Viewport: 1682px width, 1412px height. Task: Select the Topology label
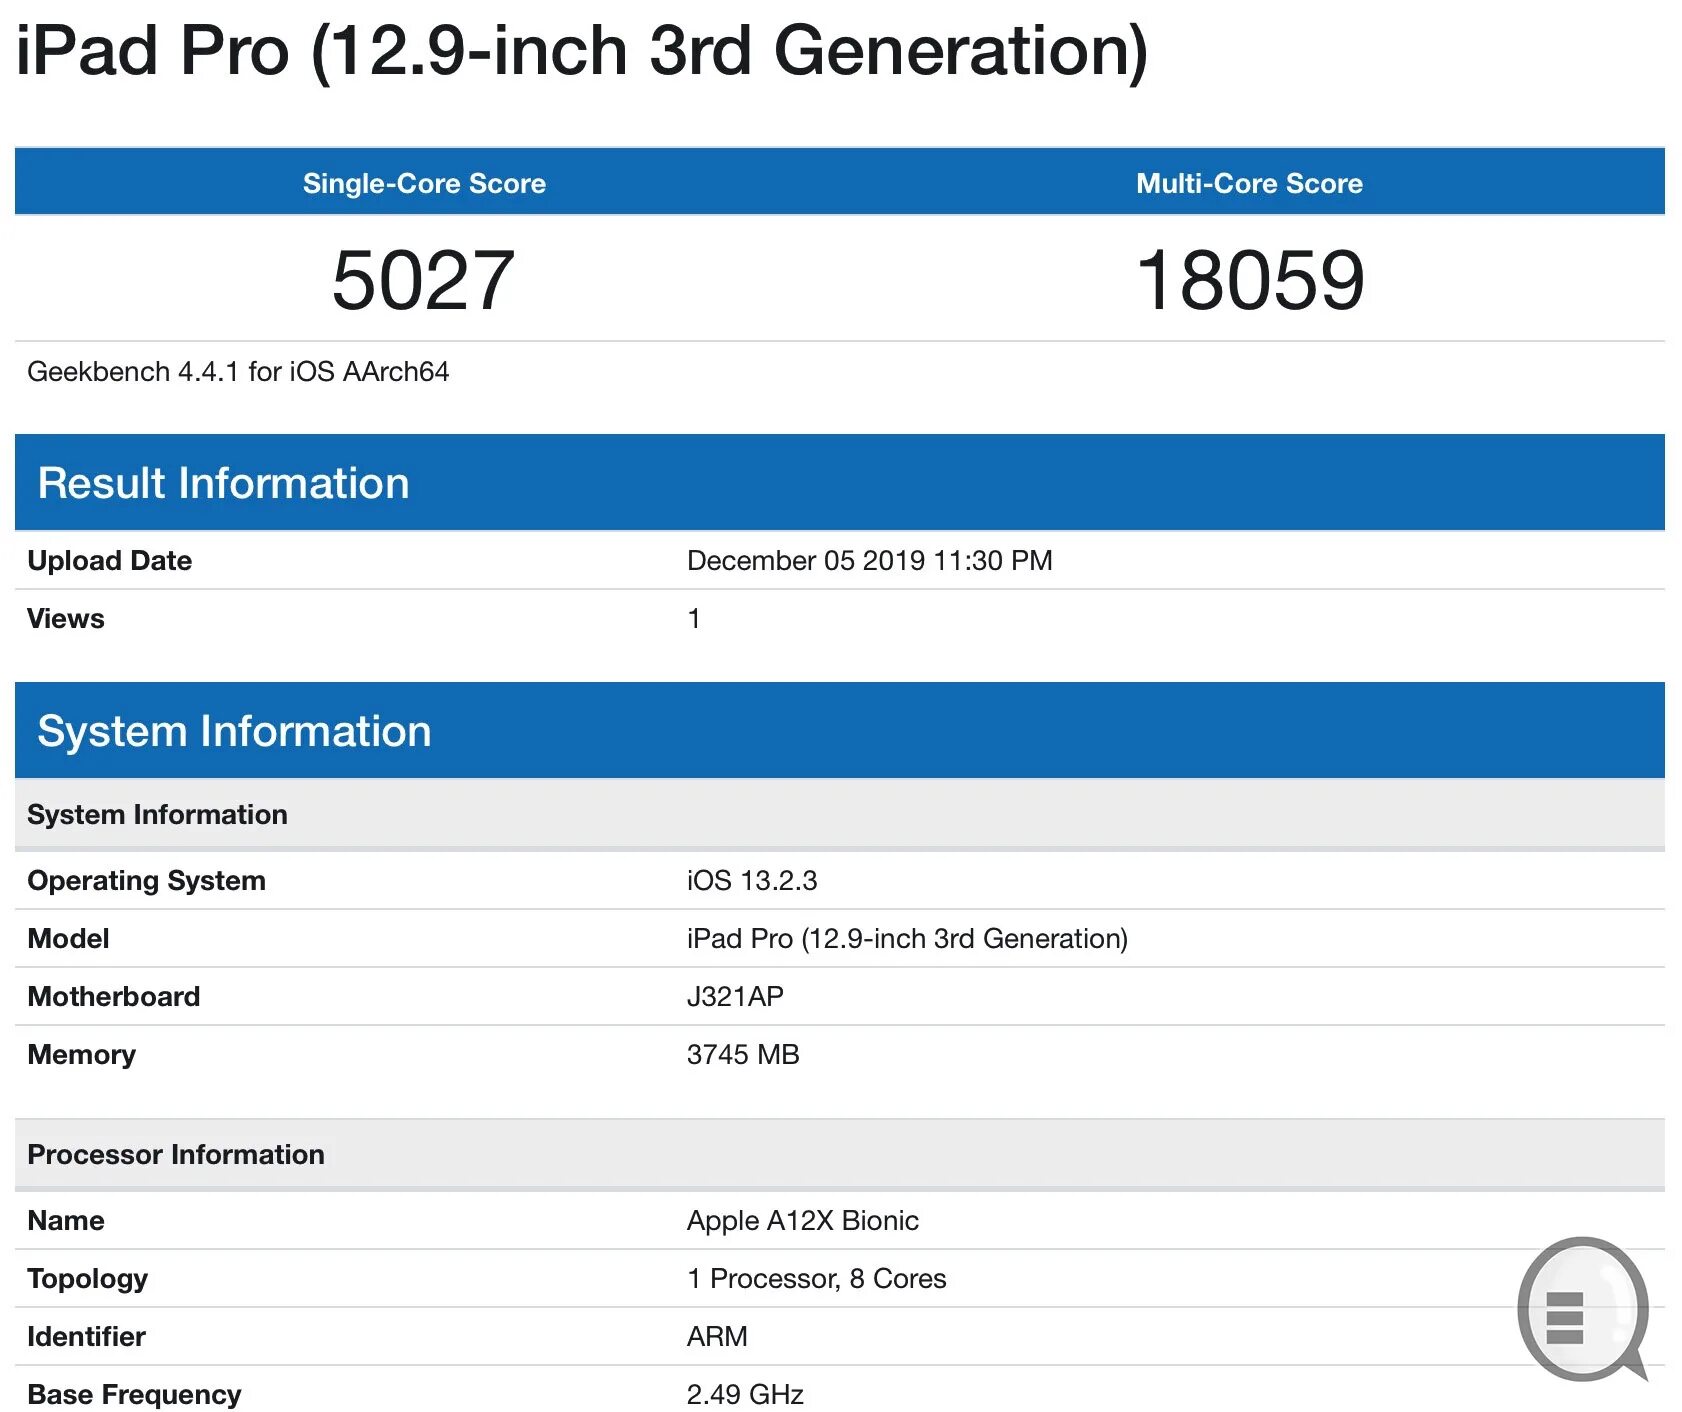click(88, 1279)
